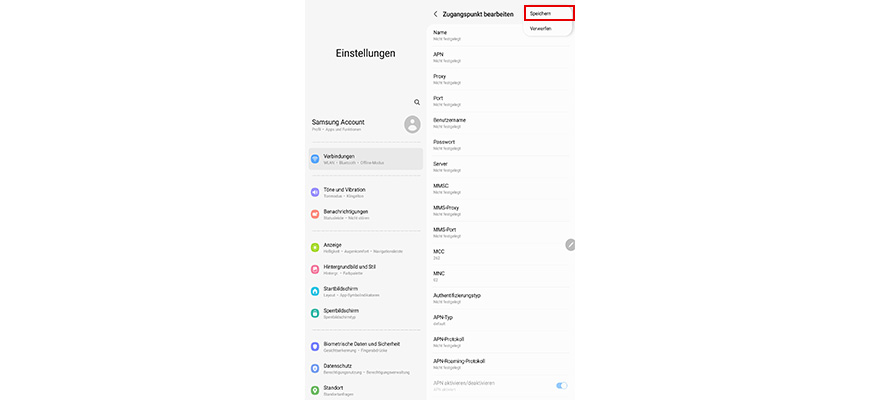The image size is (879, 400).
Task: Open the APN-Roaming-Protokoll selection
Action: coord(501,364)
